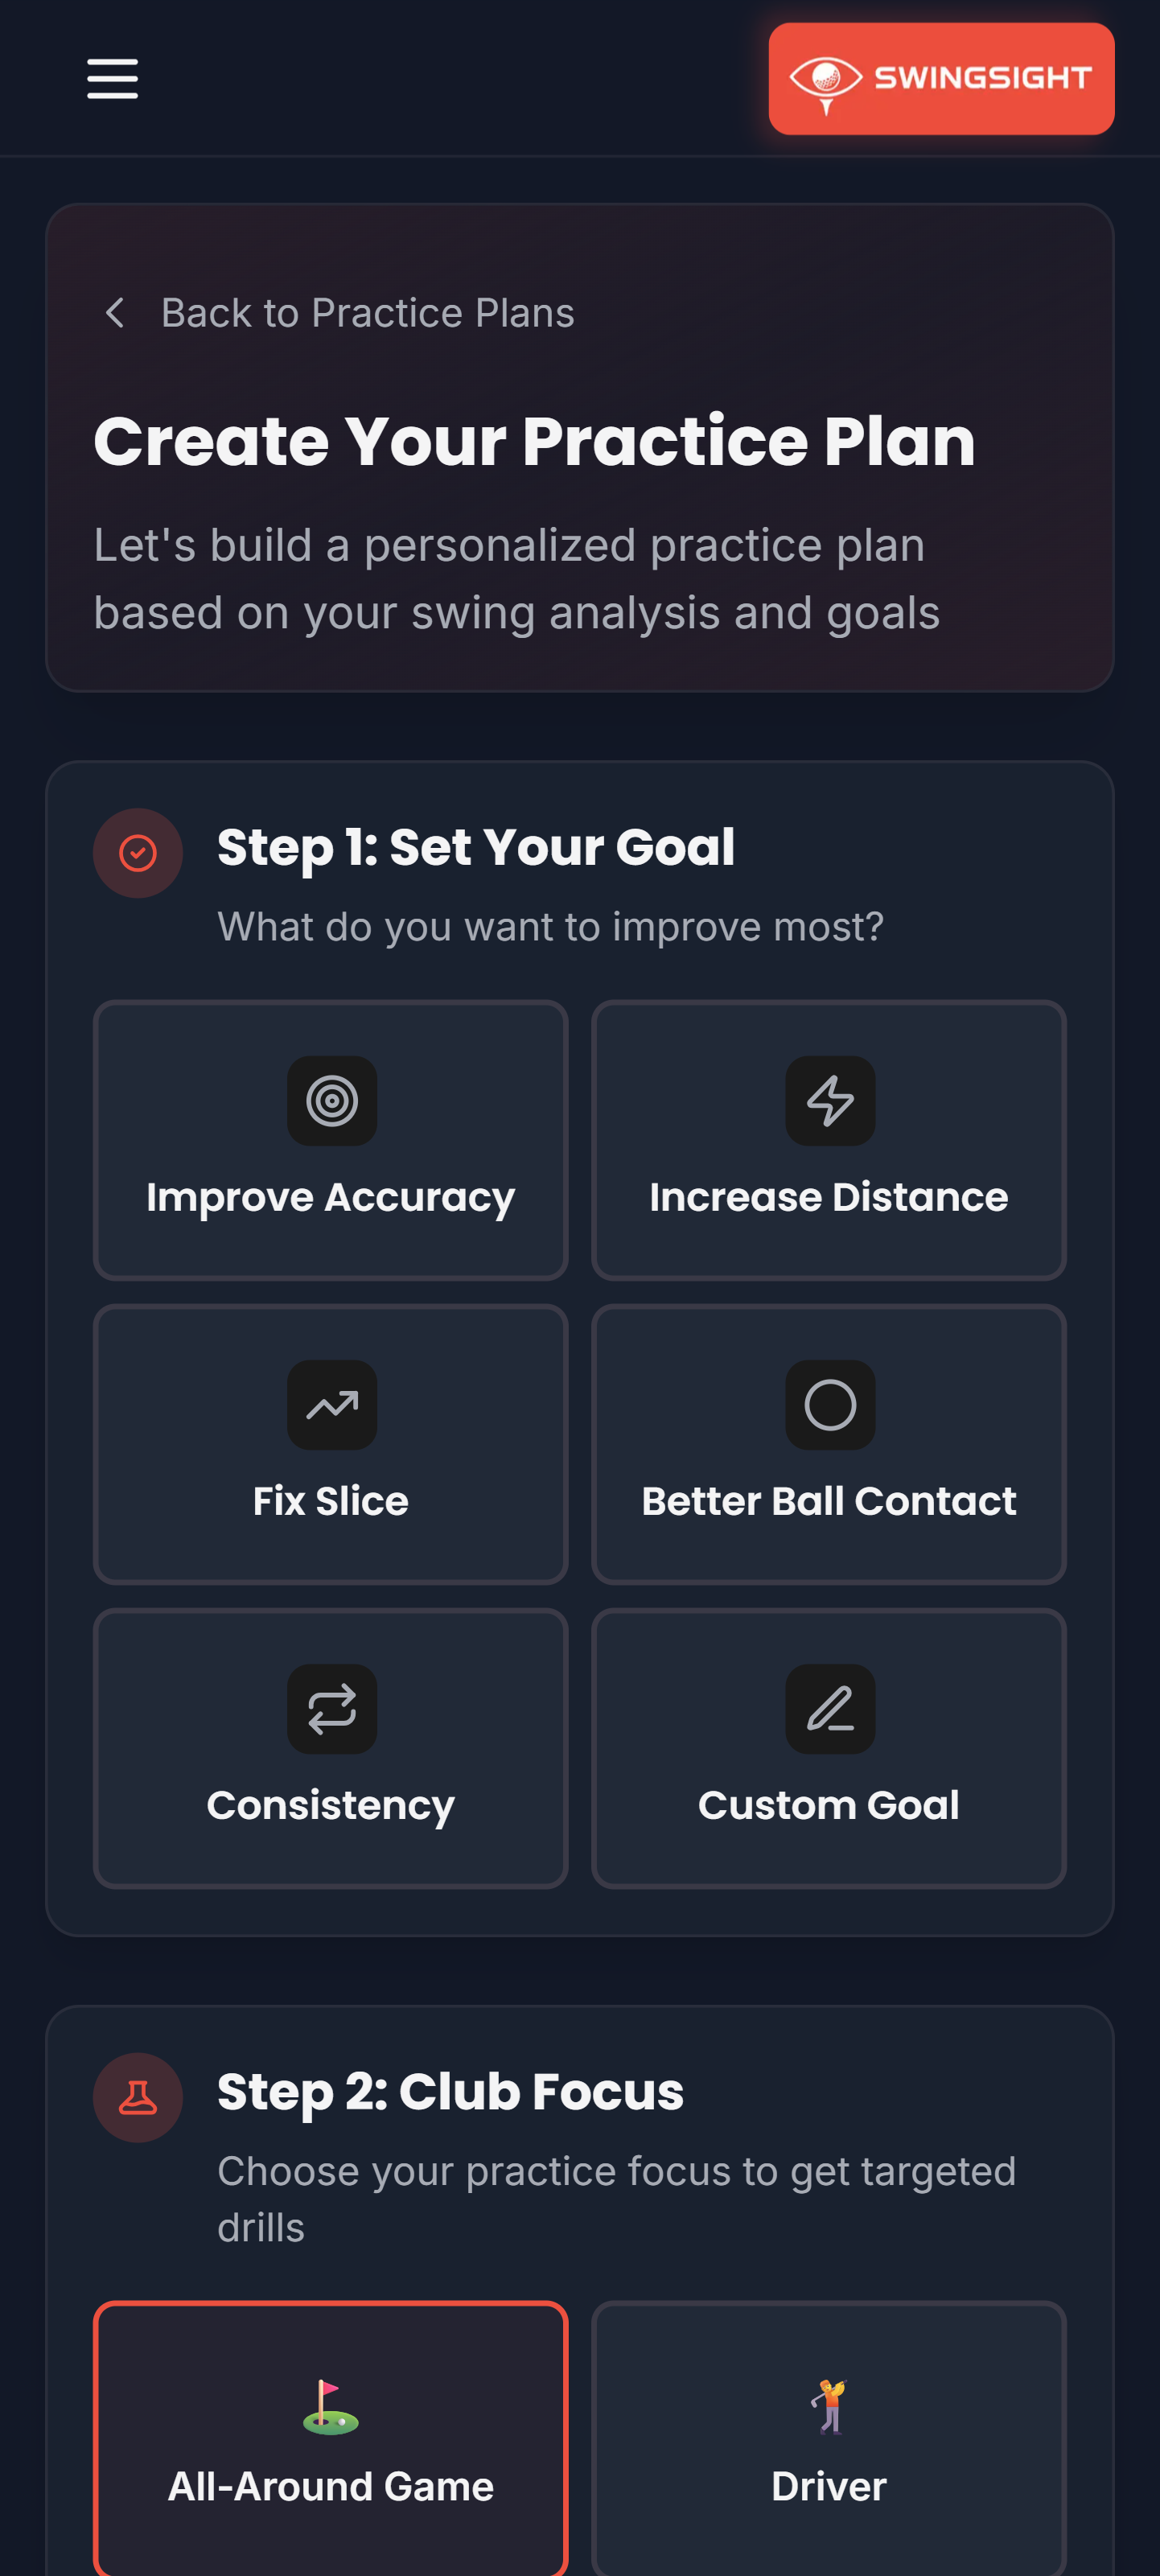Open the hamburger navigation menu
The width and height of the screenshot is (1160, 2576).
point(111,79)
